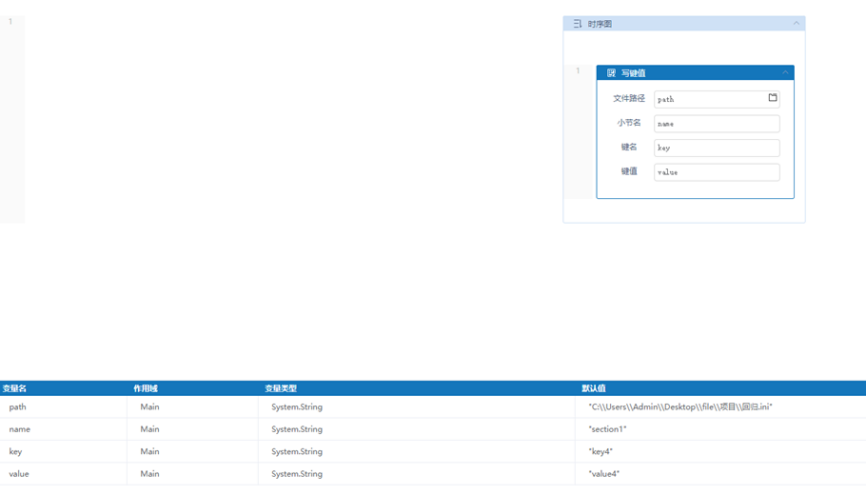The height and width of the screenshot is (495, 866).
Task: Collapse the 时序图 container panel
Action: (796, 23)
